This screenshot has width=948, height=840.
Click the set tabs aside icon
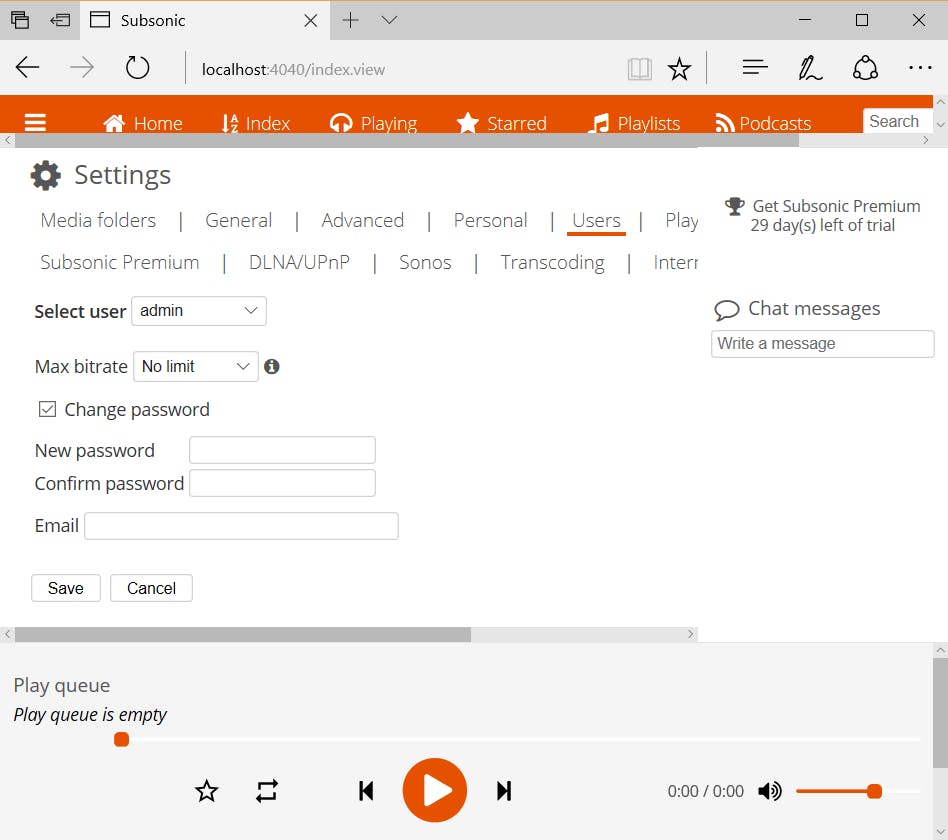pyautogui.click(x=59, y=21)
